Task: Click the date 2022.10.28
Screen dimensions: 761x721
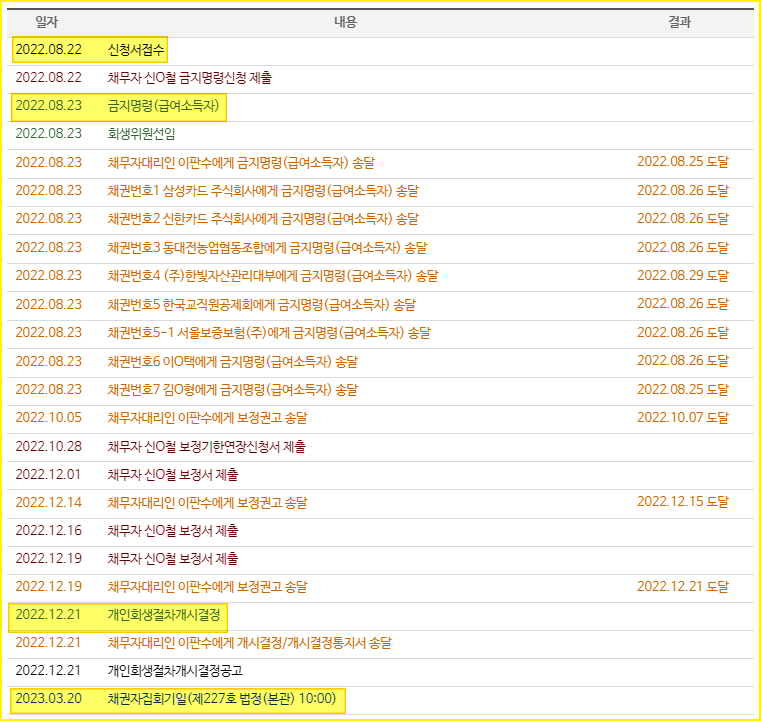Action: point(49,446)
